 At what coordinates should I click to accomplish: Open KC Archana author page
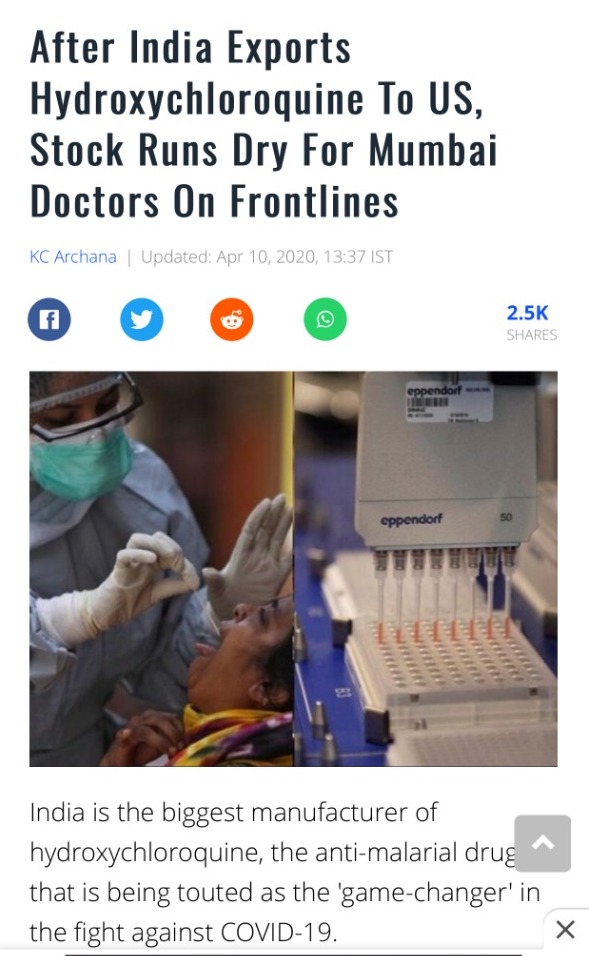click(x=73, y=257)
